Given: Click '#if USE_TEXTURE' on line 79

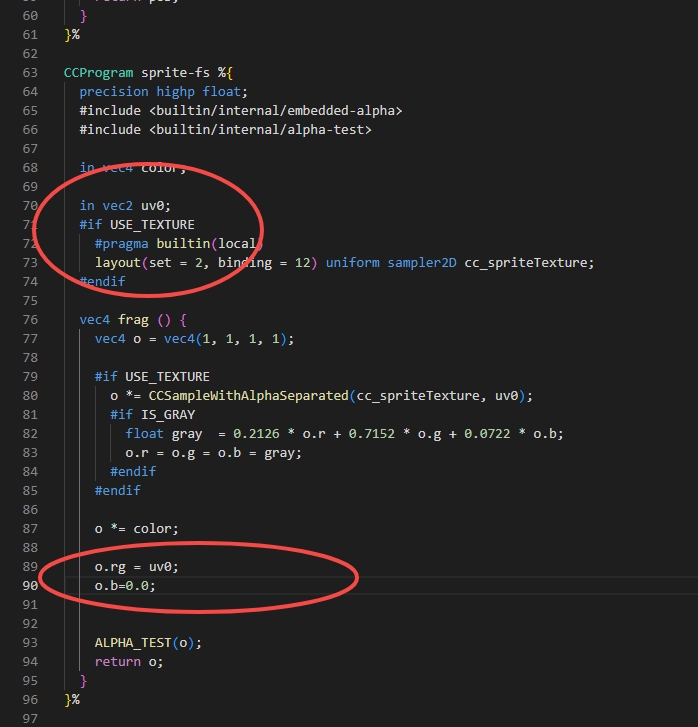Looking at the screenshot, I should point(152,377).
